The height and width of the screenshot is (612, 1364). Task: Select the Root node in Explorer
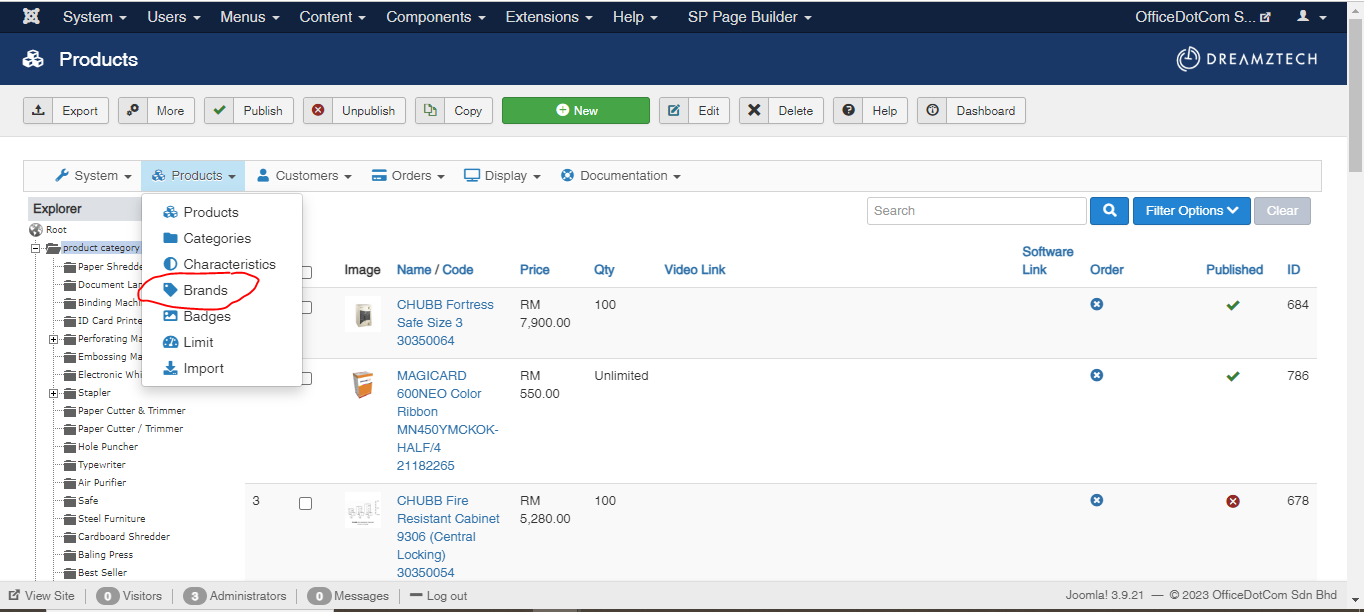coord(56,230)
